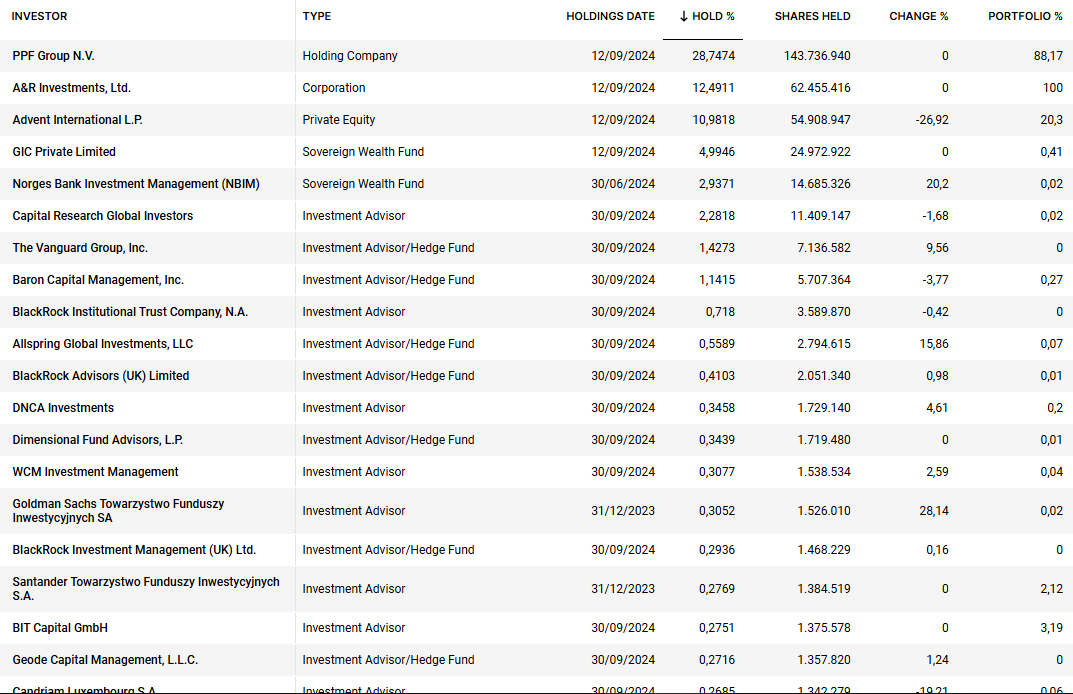Sort by Change % column header
Screen dimensions: 1073x694
pos(918,16)
